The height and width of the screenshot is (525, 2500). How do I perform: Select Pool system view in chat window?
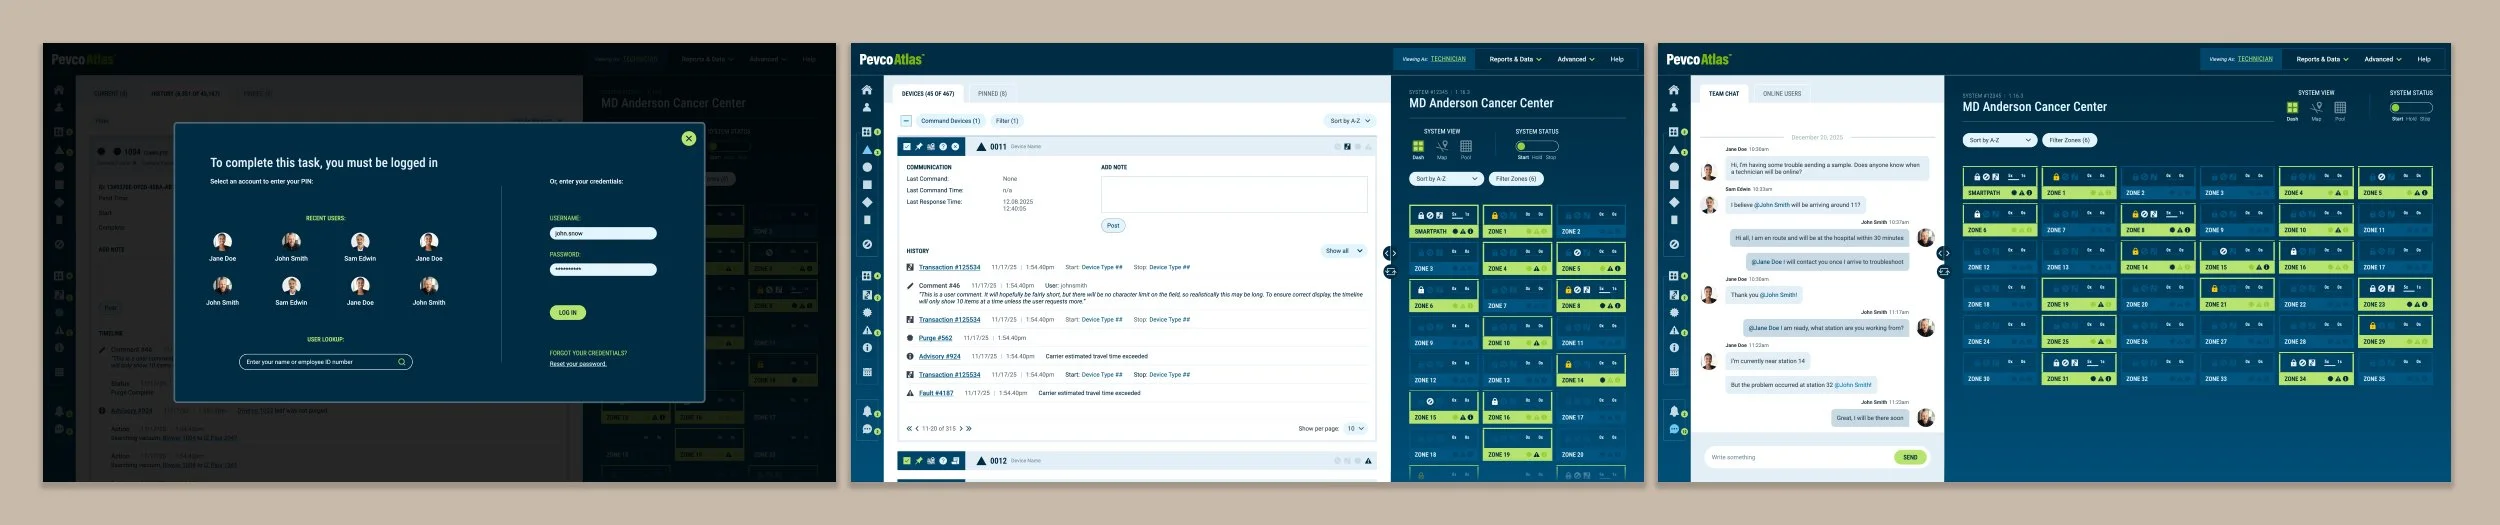[2340, 110]
